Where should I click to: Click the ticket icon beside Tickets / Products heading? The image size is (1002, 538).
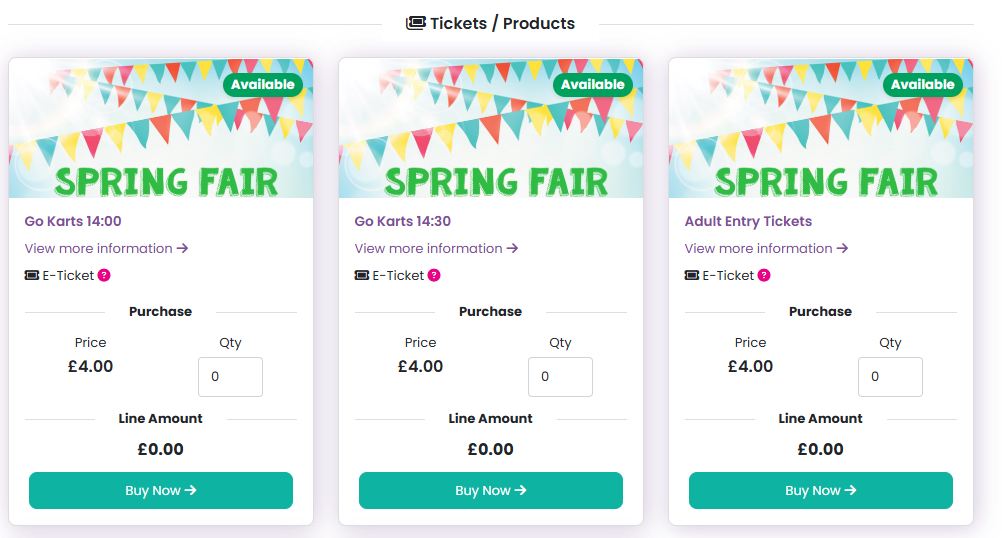[x=416, y=23]
